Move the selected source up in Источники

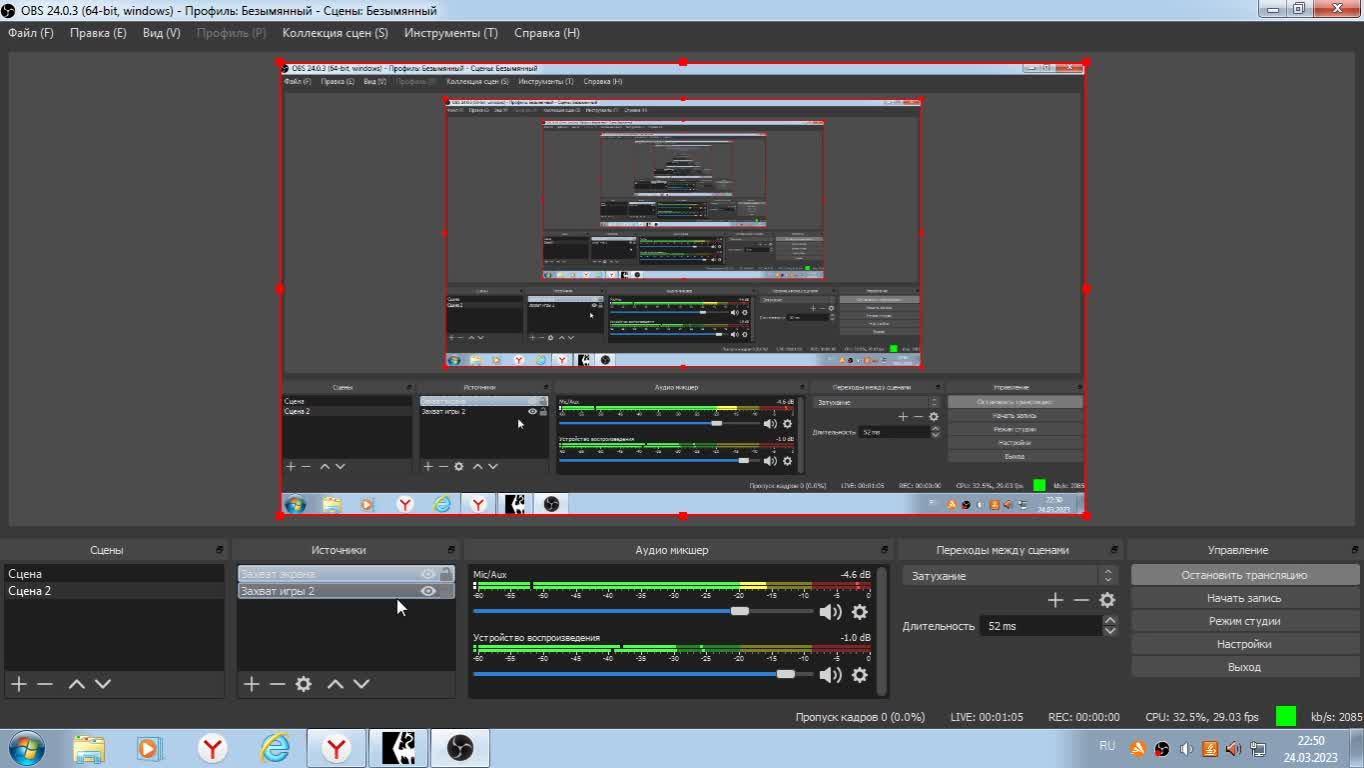(x=335, y=684)
